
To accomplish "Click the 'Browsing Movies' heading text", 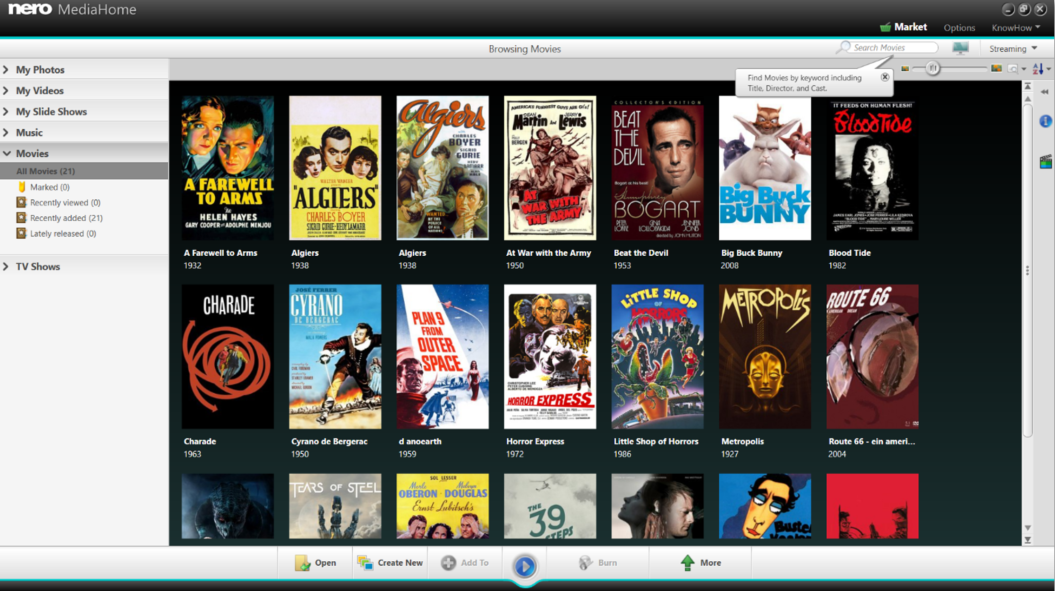I will click(x=525, y=48).
